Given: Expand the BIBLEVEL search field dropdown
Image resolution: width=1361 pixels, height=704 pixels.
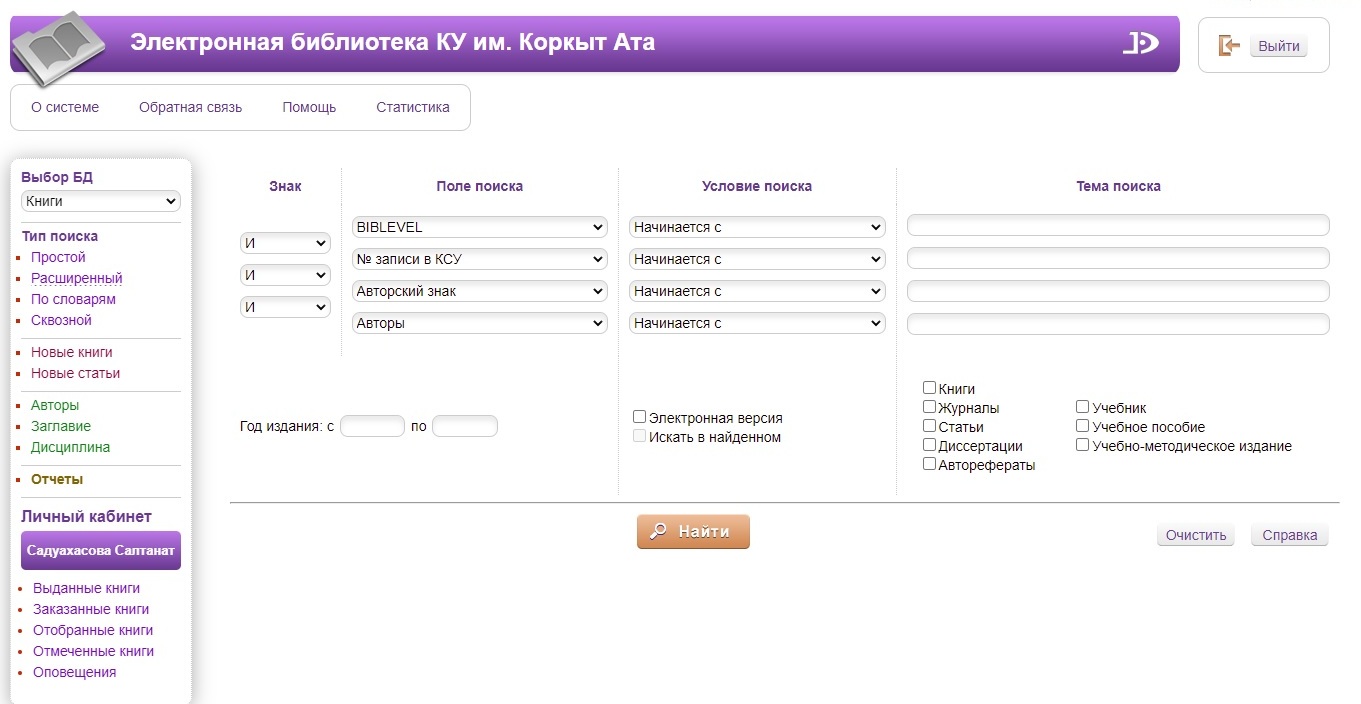Looking at the screenshot, I should (480, 227).
